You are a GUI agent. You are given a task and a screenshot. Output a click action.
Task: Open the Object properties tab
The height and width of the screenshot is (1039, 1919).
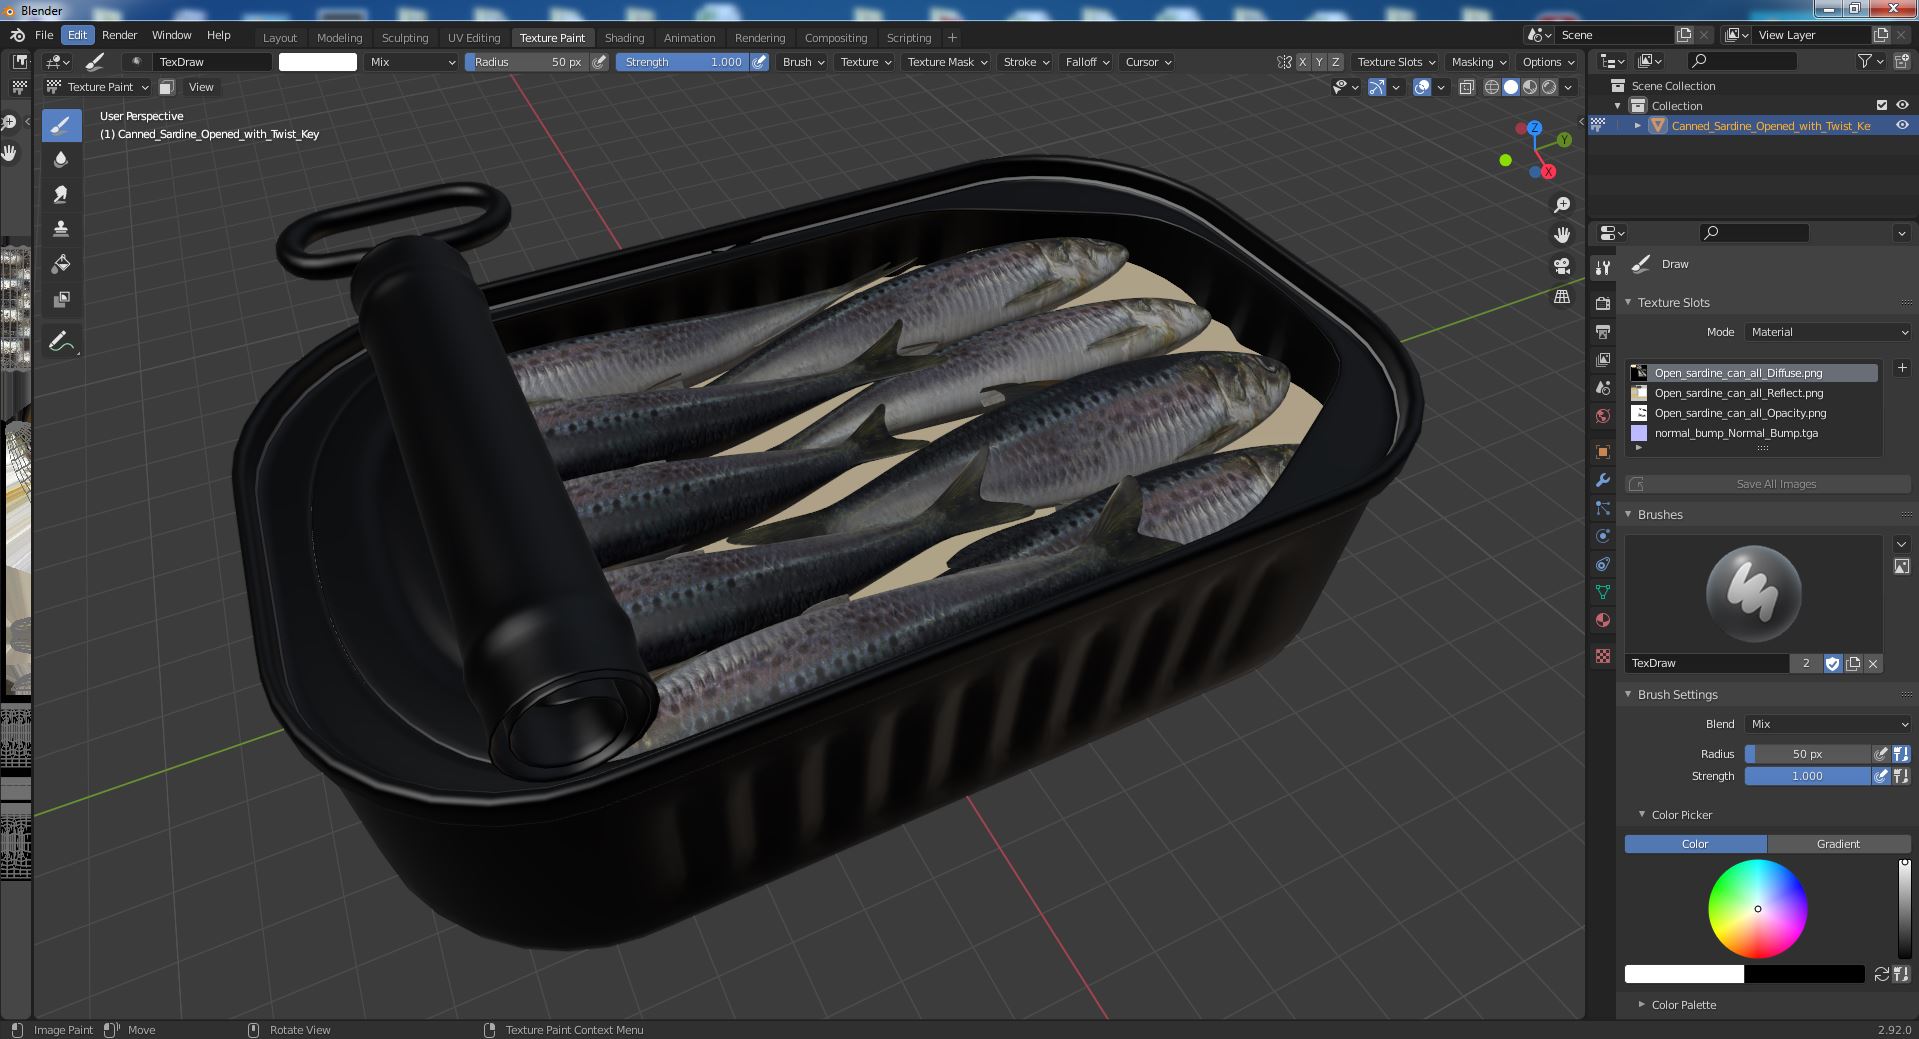coord(1603,452)
